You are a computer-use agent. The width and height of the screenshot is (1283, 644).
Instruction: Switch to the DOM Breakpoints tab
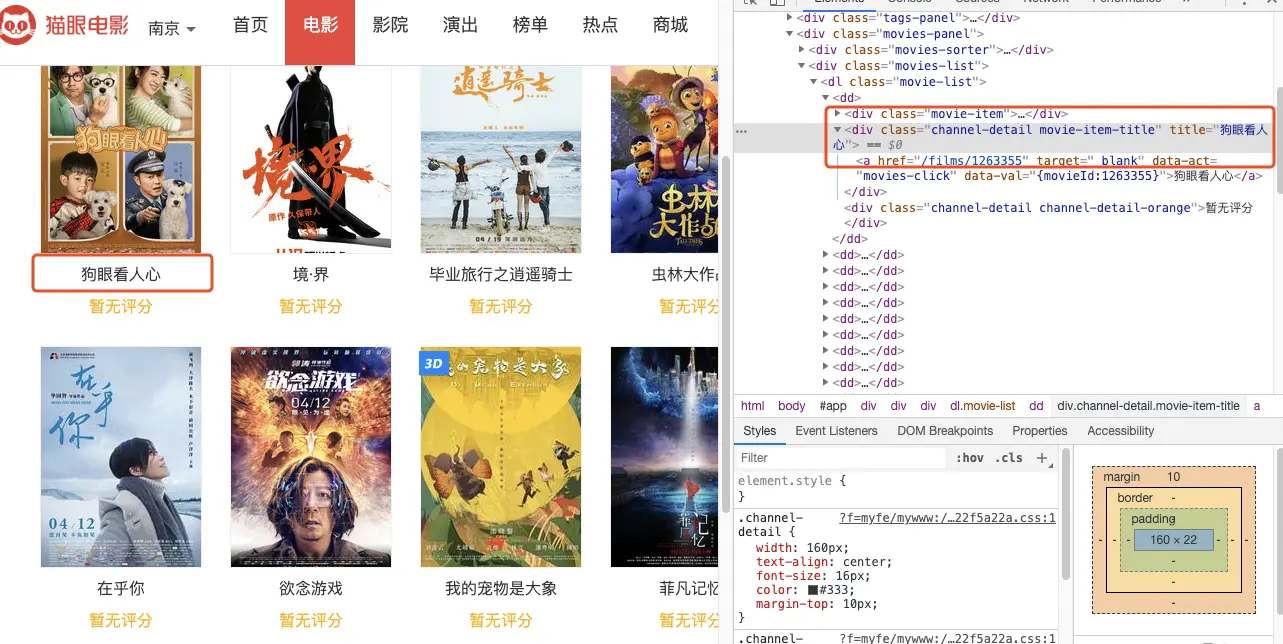[x=945, y=431]
